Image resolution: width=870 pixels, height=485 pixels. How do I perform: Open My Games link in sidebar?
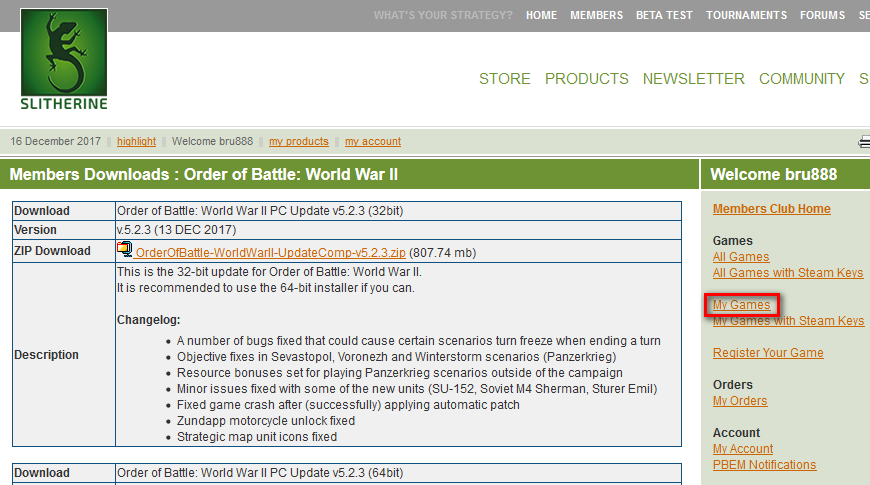pos(741,305)
